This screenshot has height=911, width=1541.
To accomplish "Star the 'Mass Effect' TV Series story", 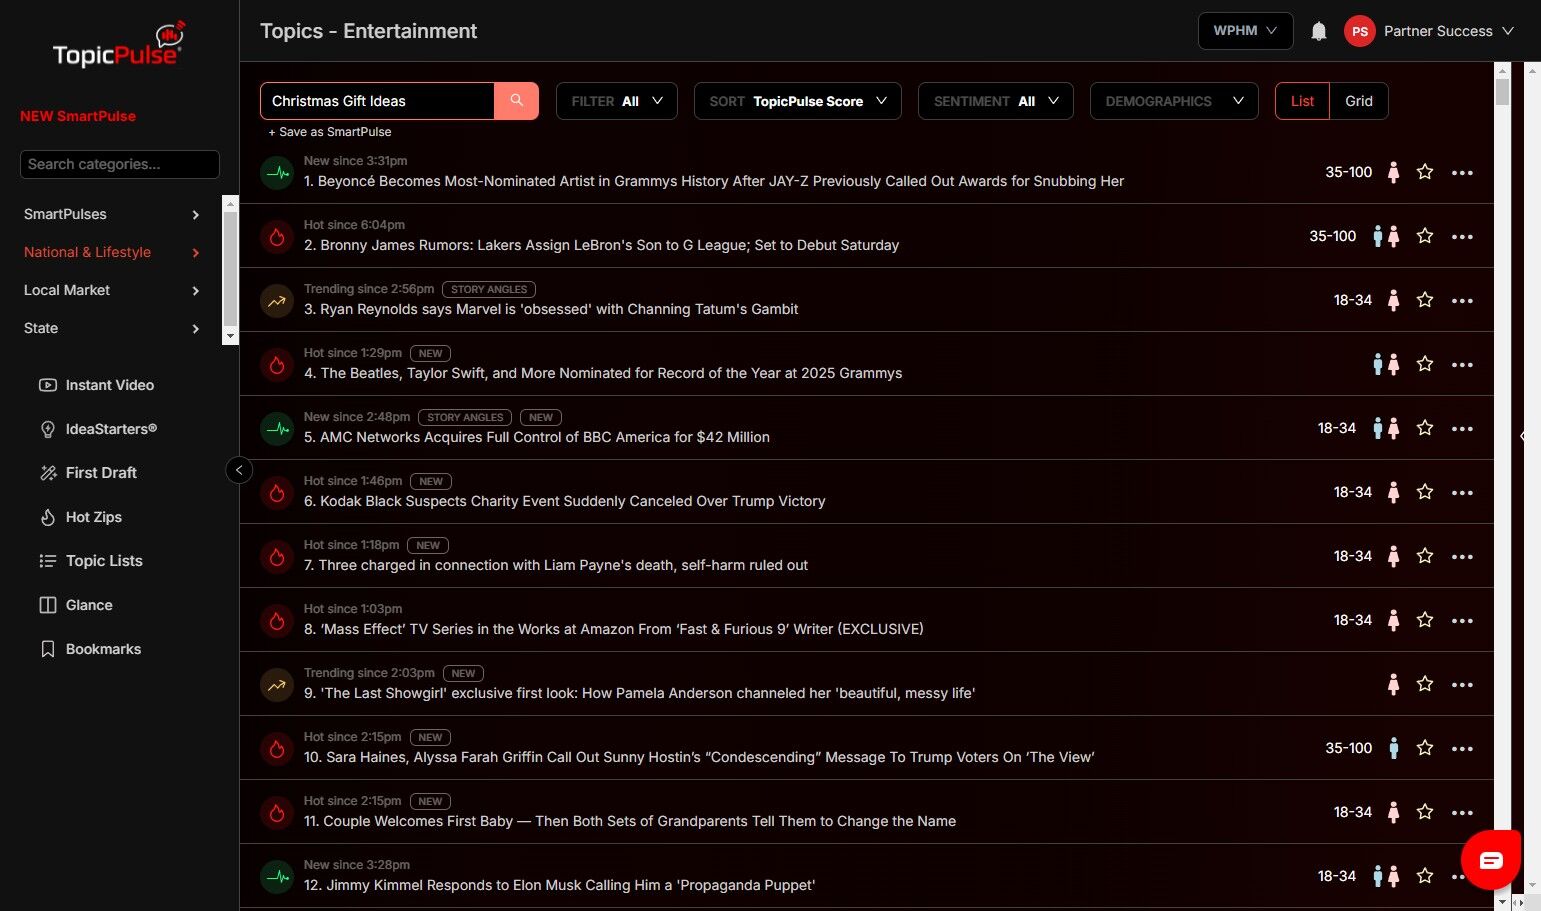I will pos(1425,620).
